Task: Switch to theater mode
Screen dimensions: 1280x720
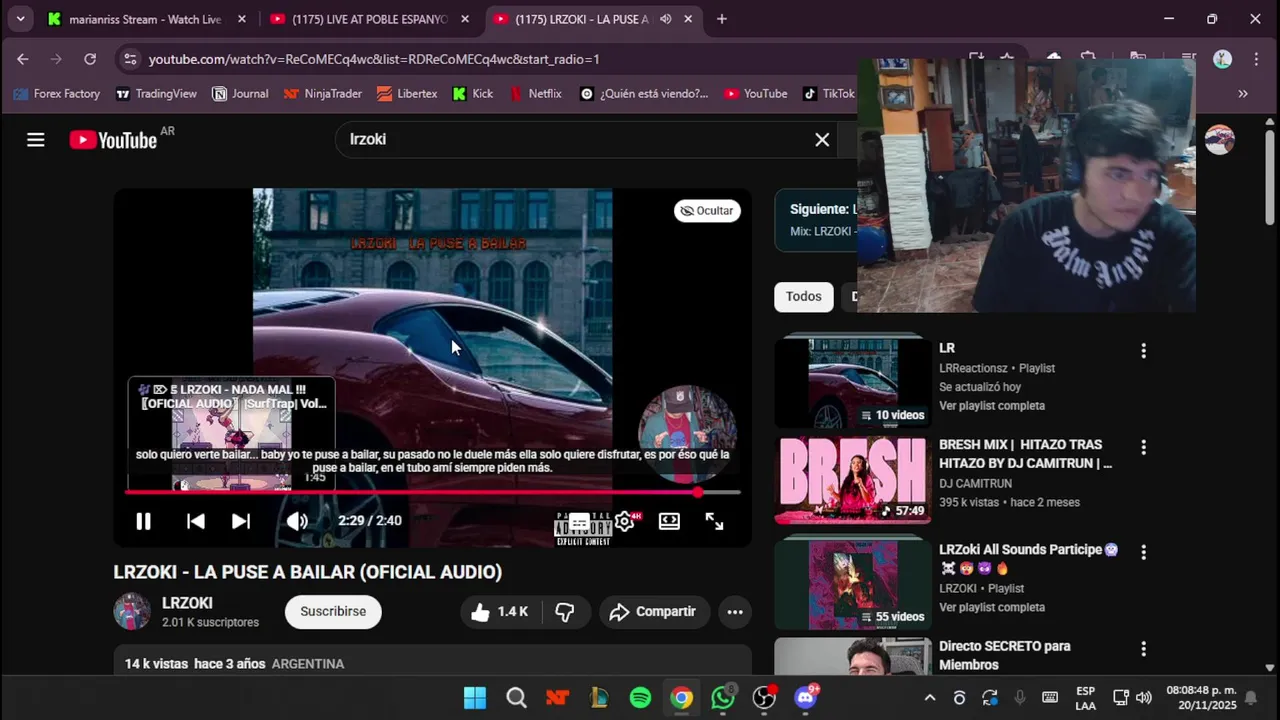Action: tap(669, 521)
